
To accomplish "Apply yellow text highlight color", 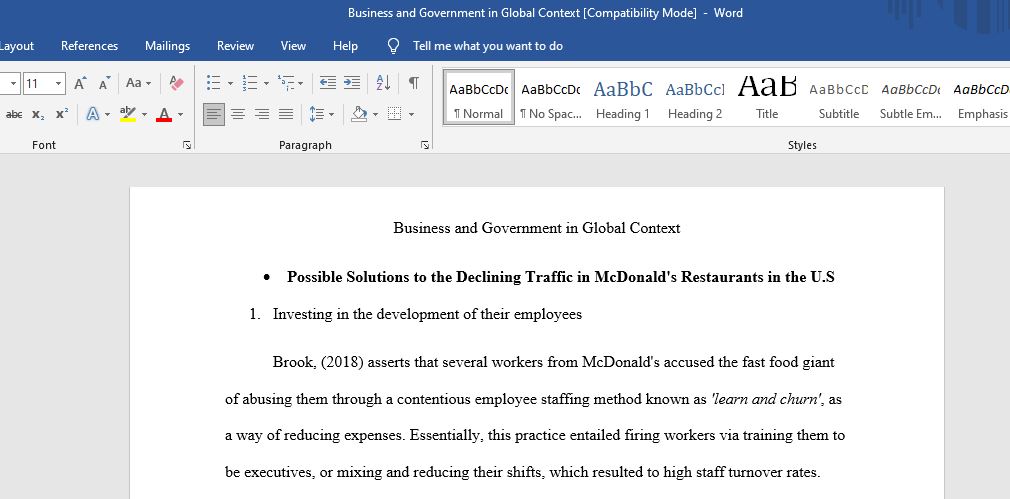I will tap(128, 115).
